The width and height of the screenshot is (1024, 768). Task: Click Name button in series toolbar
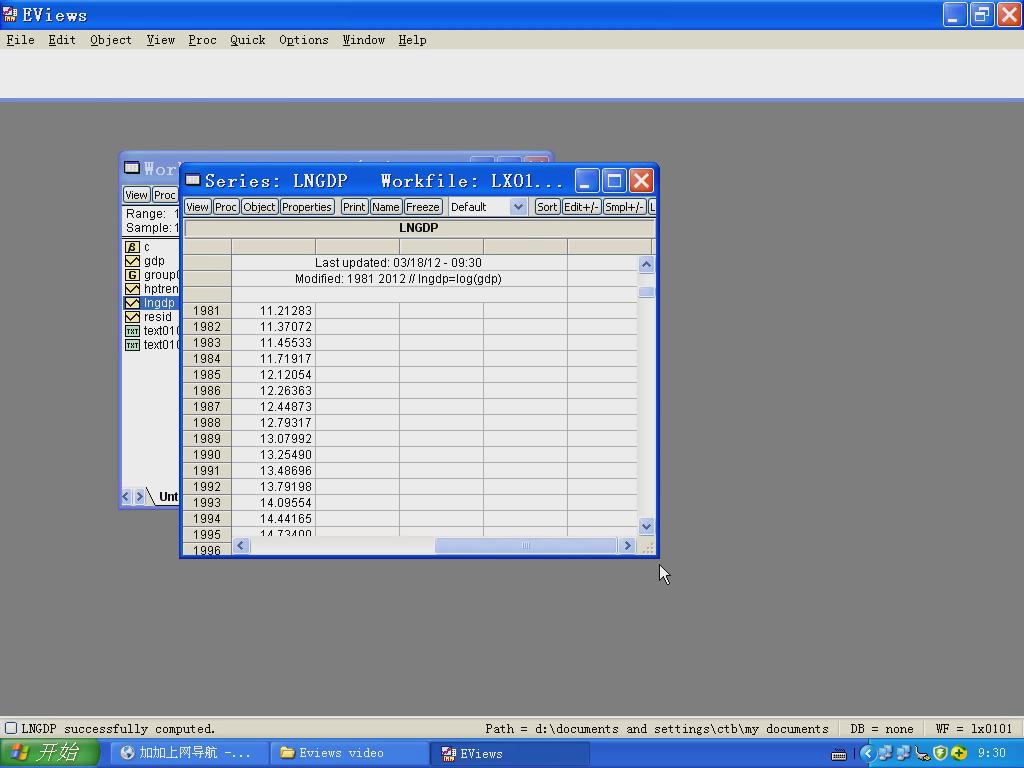click(385, 207)
